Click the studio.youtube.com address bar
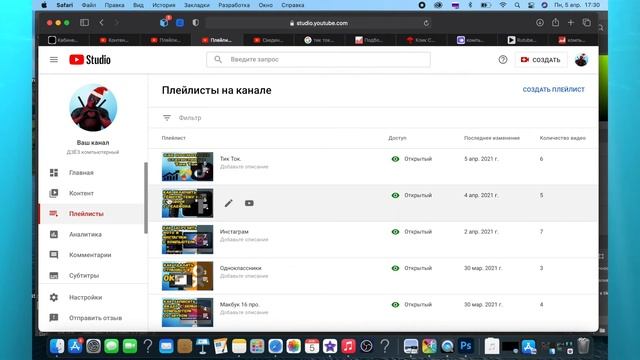The height and width of the screenshot is (360, 640). pos(318,23)
